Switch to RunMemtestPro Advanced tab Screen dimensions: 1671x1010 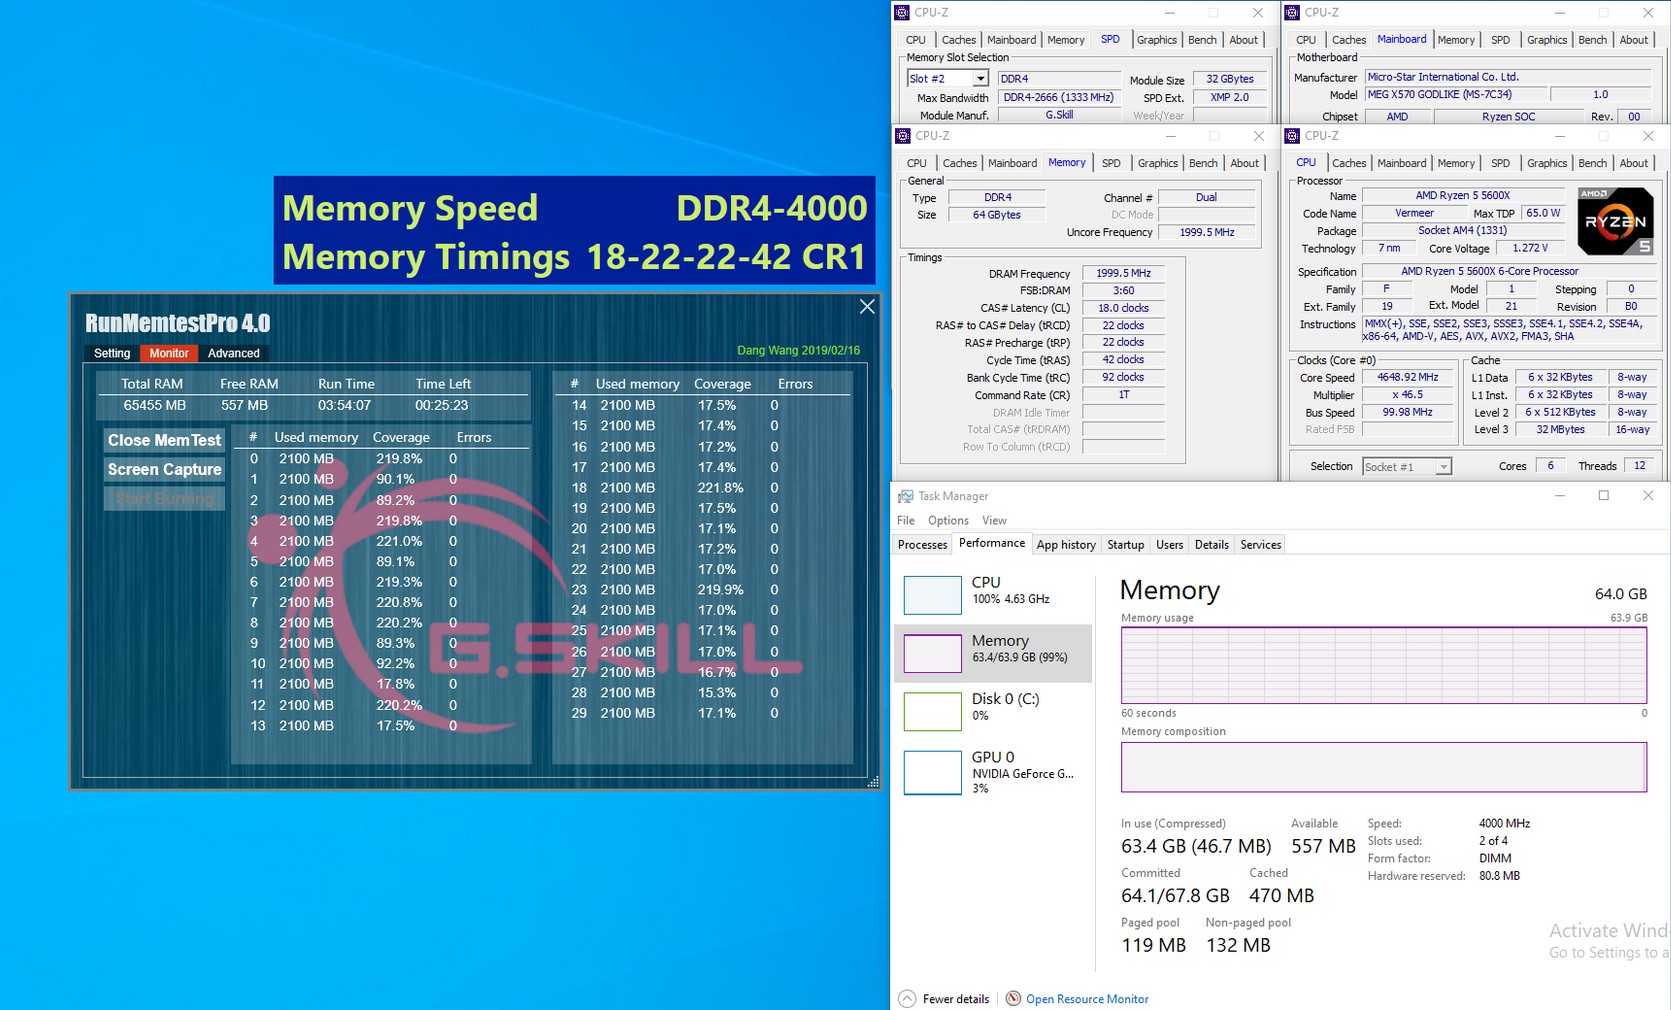coord(234,353)
